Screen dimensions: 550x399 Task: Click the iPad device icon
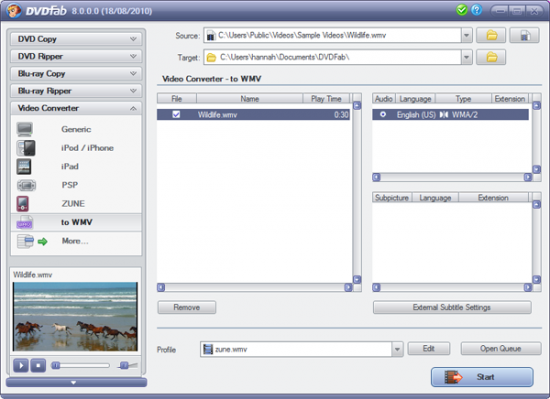click(x=24, y=167)
